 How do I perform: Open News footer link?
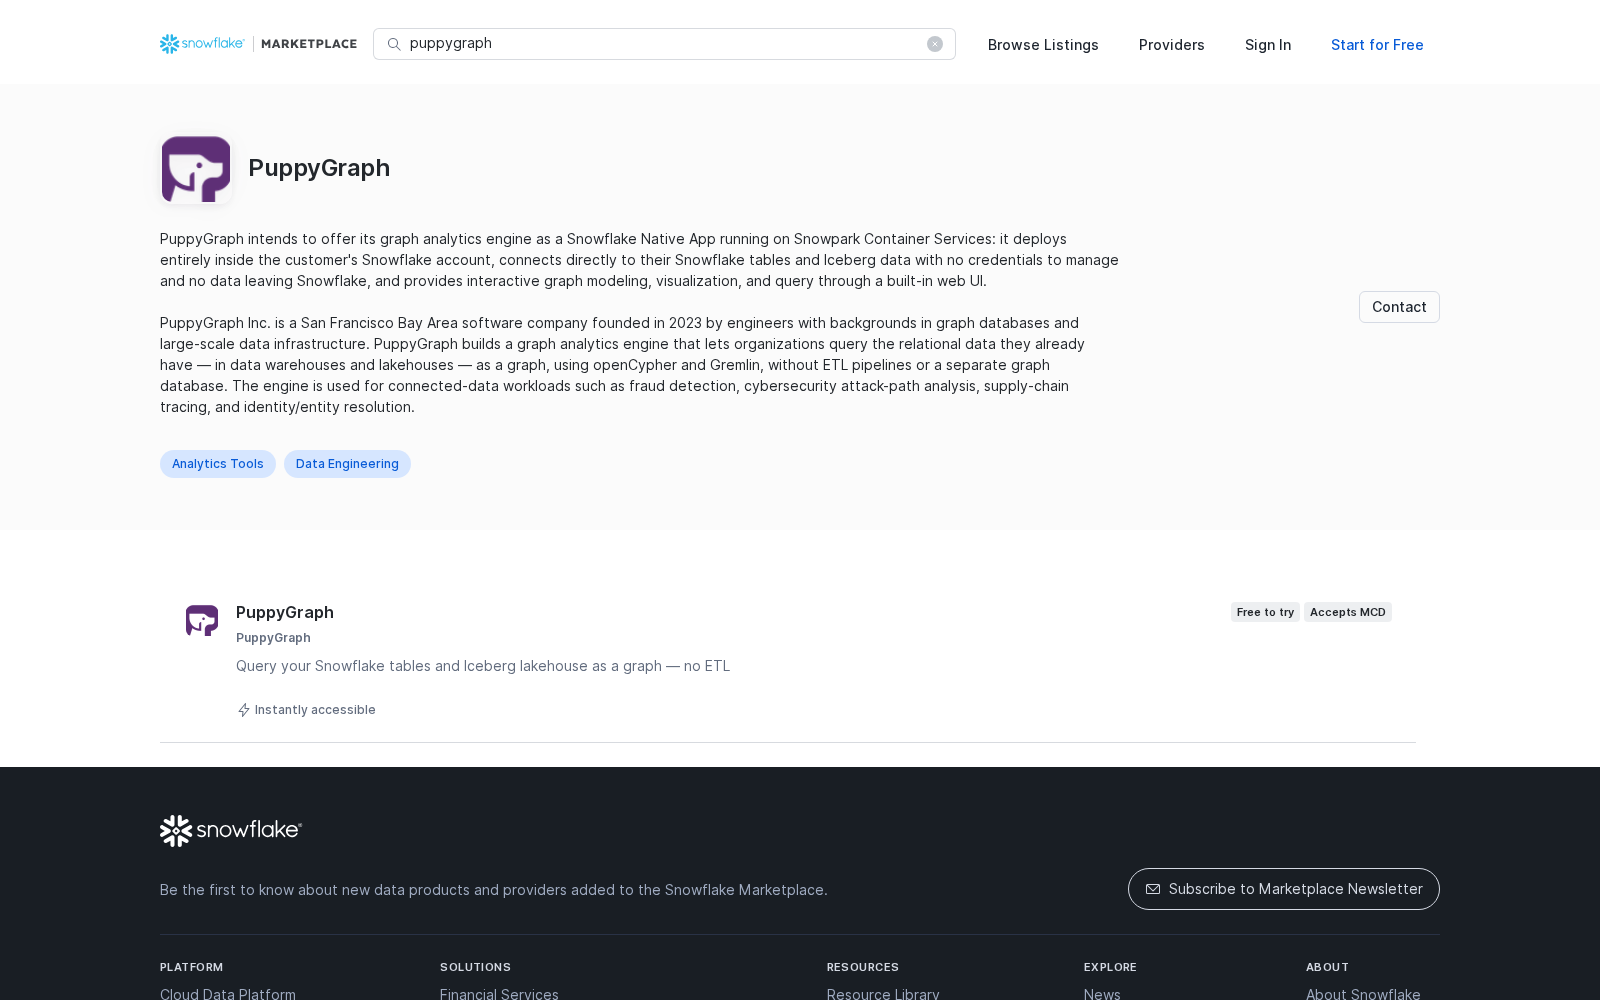1102,994
